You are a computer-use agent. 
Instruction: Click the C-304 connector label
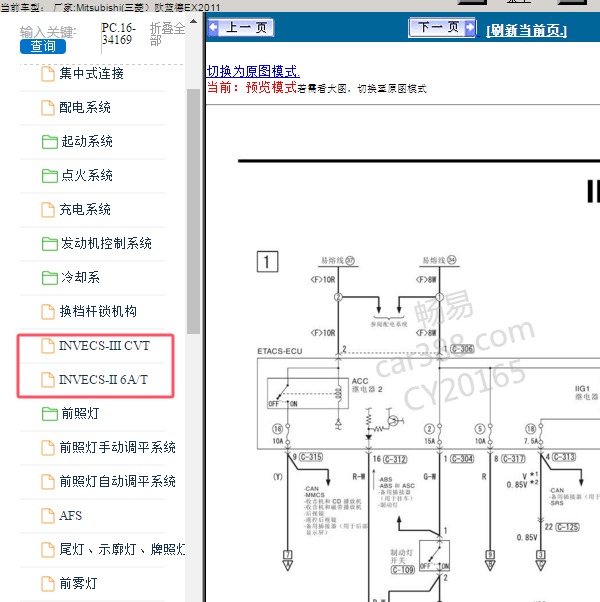pos(462,459)
